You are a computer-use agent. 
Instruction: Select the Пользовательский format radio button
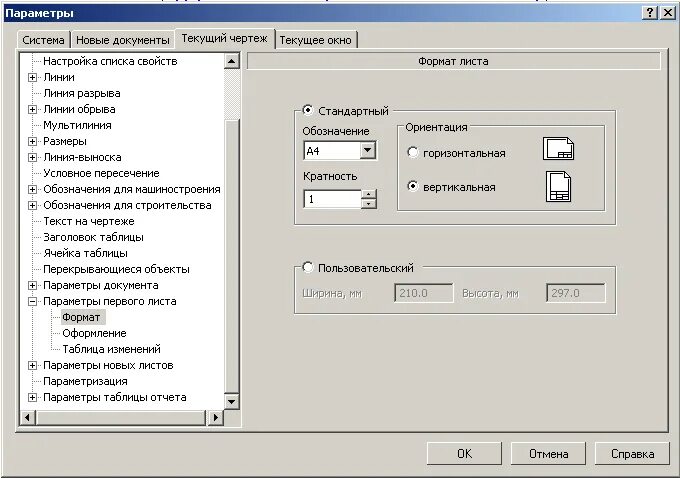307,267
